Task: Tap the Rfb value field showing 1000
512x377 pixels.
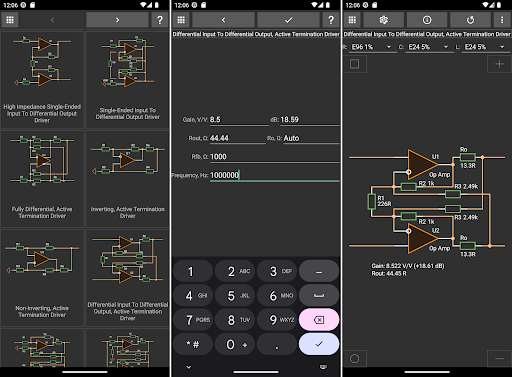Action: 274,157
